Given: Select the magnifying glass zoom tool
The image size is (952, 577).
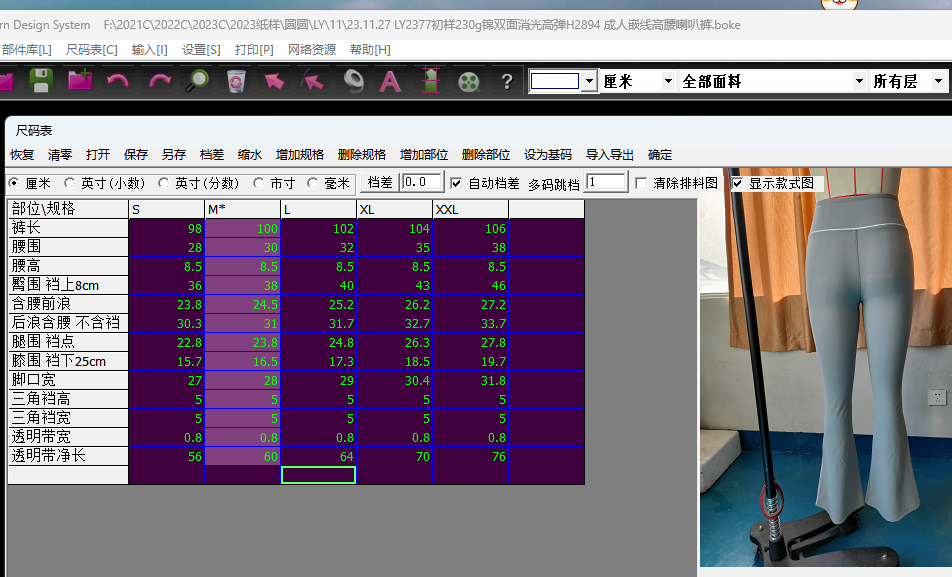Looking at the screenshot, I should pos(197,80).
